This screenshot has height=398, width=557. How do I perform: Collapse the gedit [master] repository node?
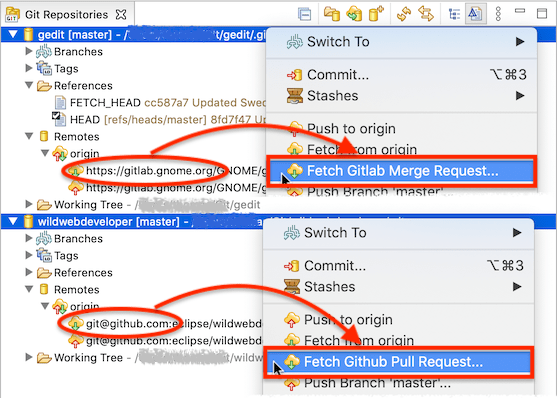pyautogui.click(x=13, y=34)
